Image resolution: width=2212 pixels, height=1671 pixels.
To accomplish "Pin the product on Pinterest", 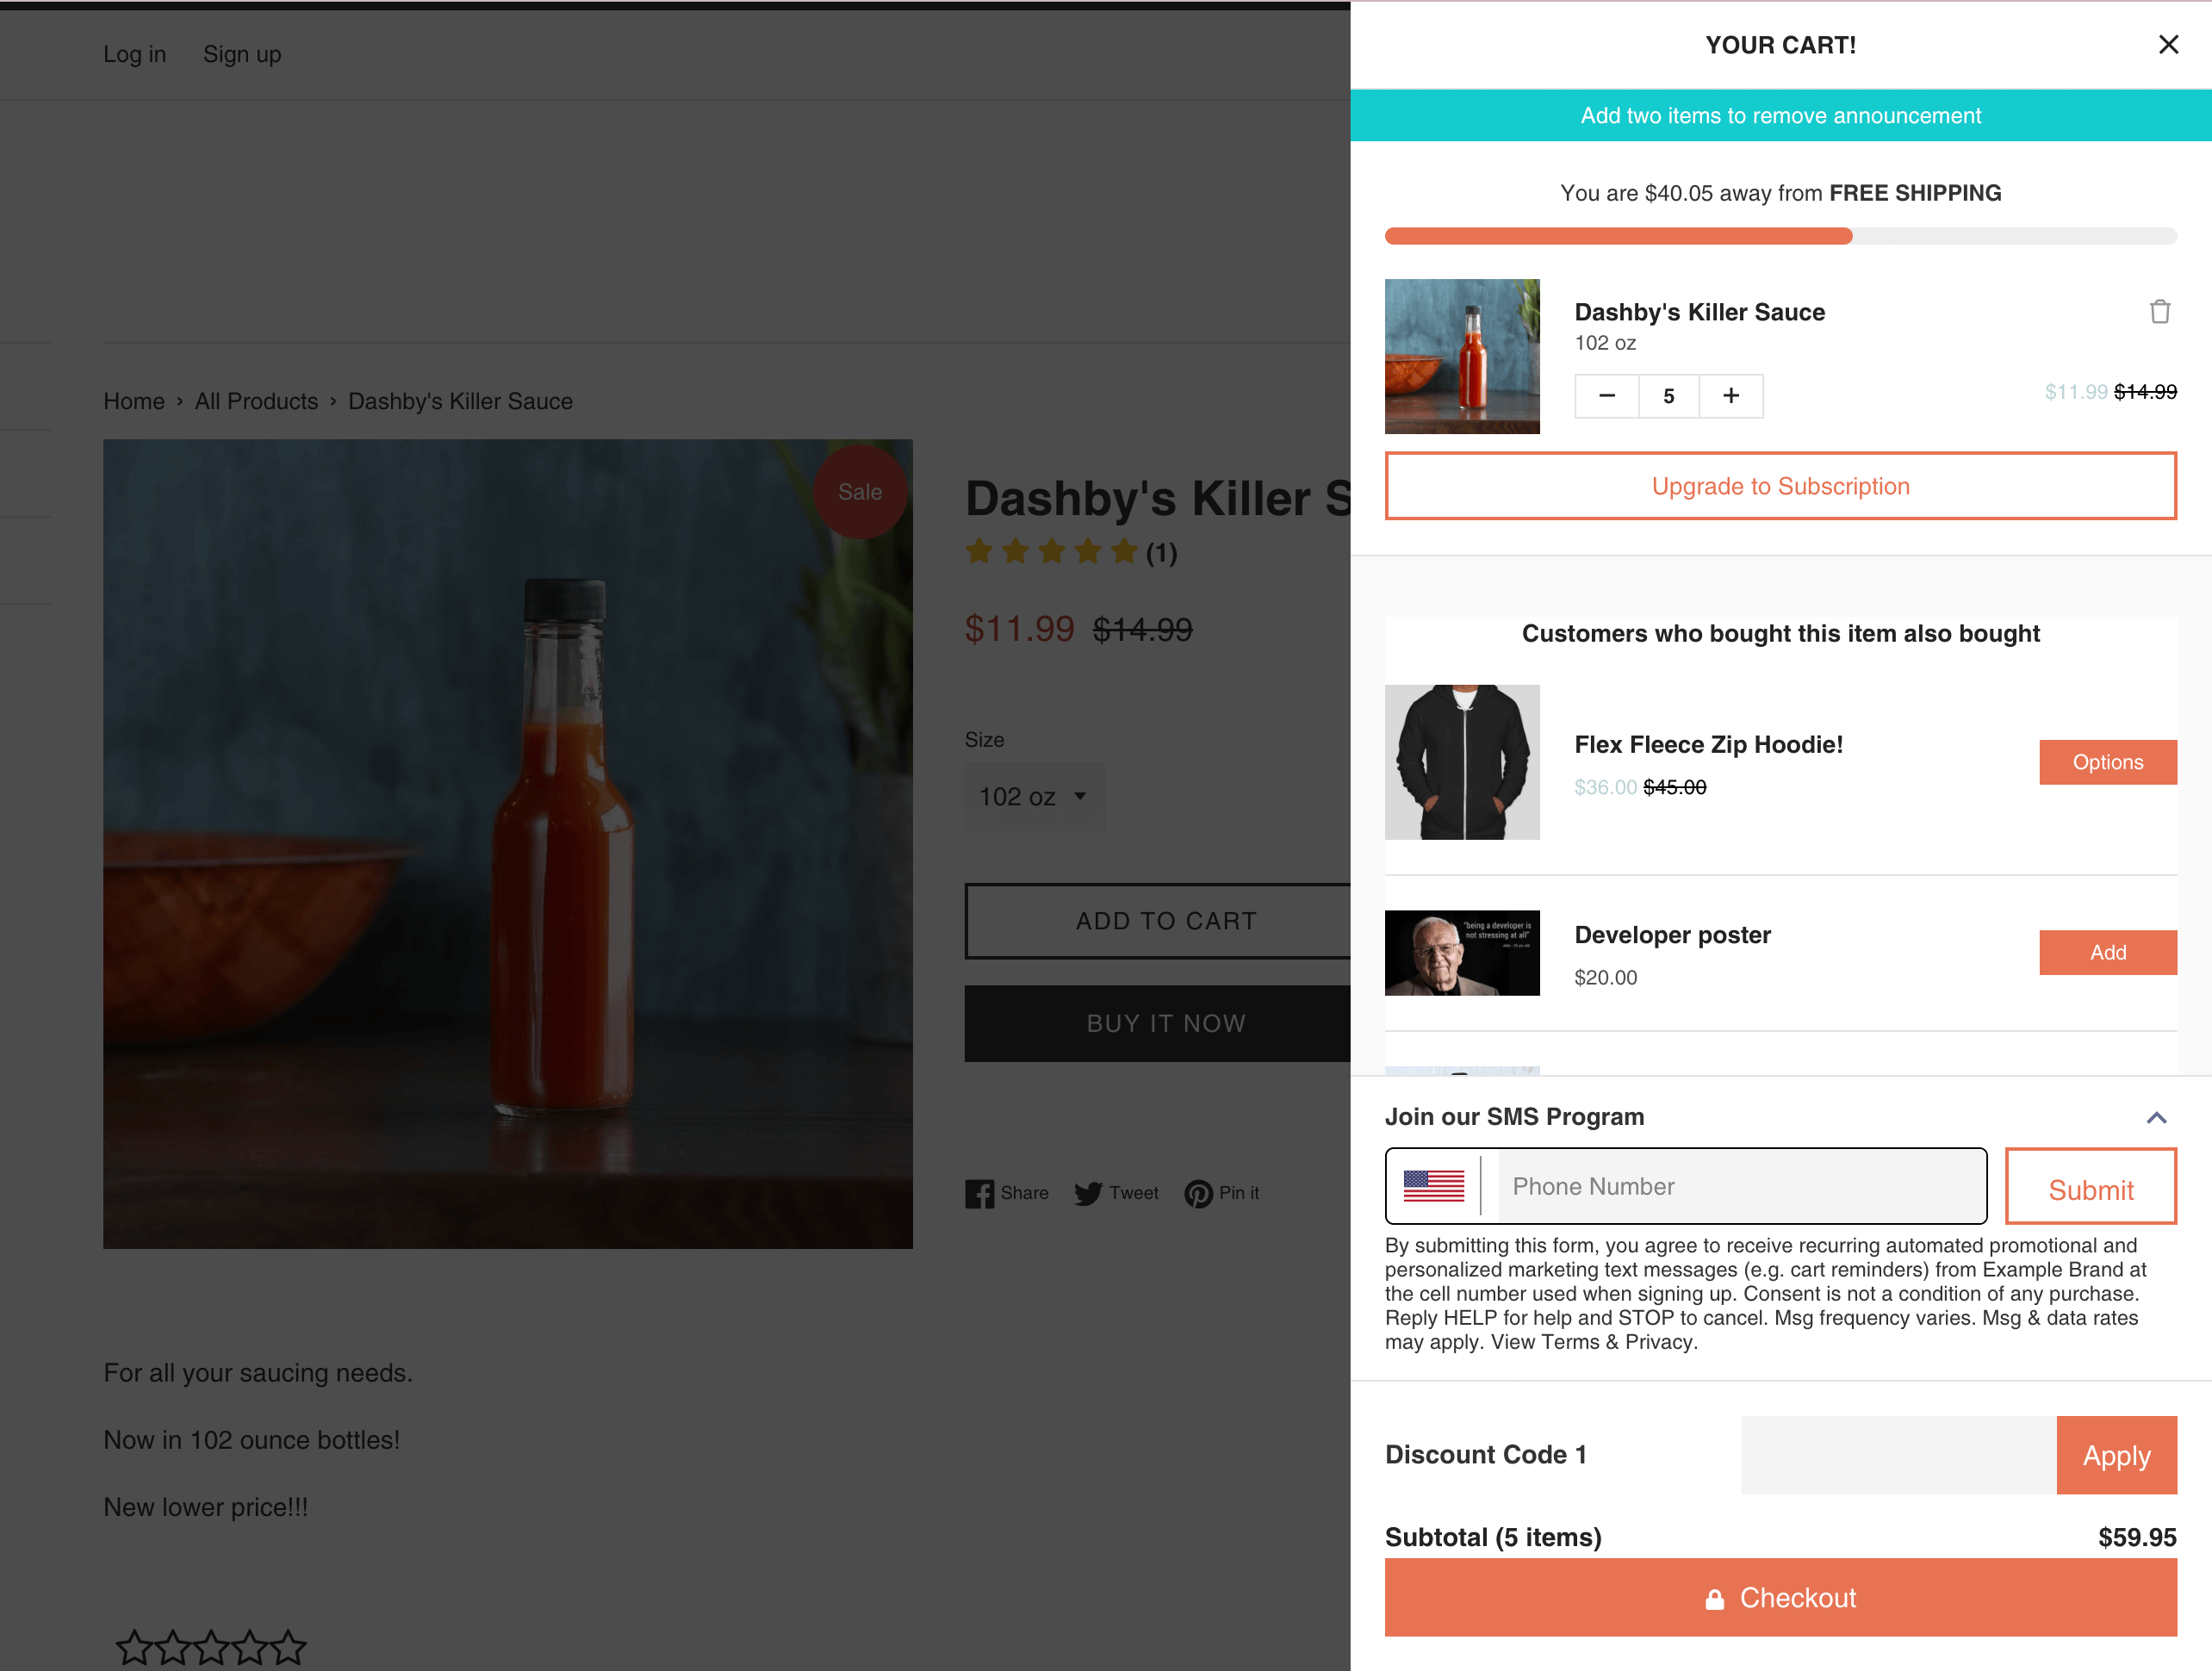I will [x=1221, y=1193].
